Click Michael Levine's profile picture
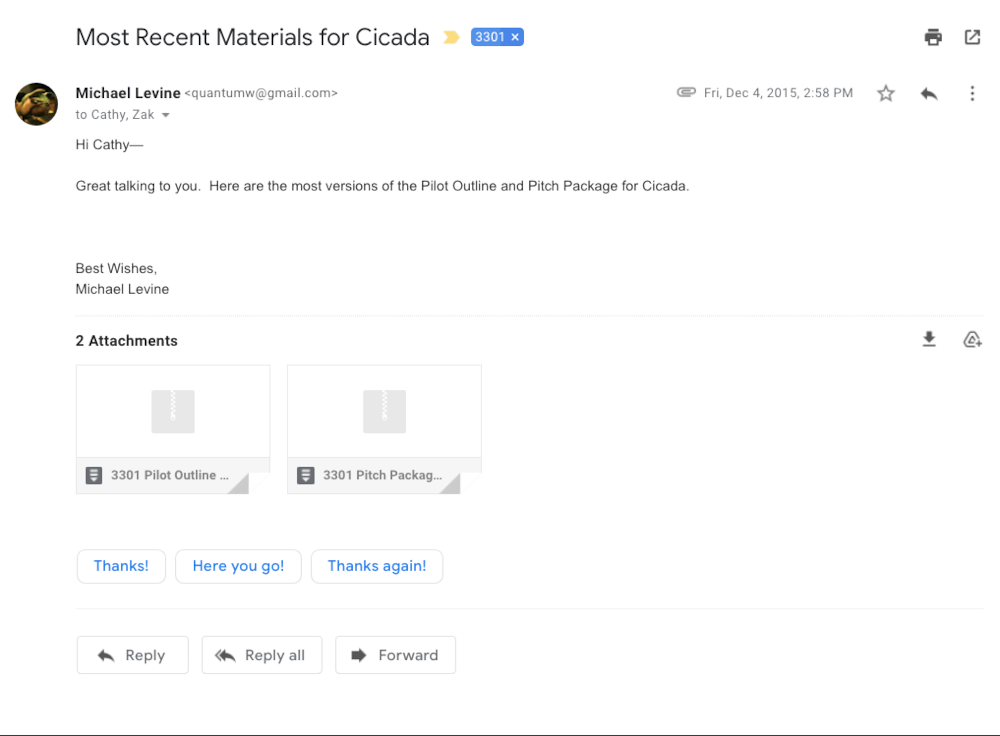 36,104
